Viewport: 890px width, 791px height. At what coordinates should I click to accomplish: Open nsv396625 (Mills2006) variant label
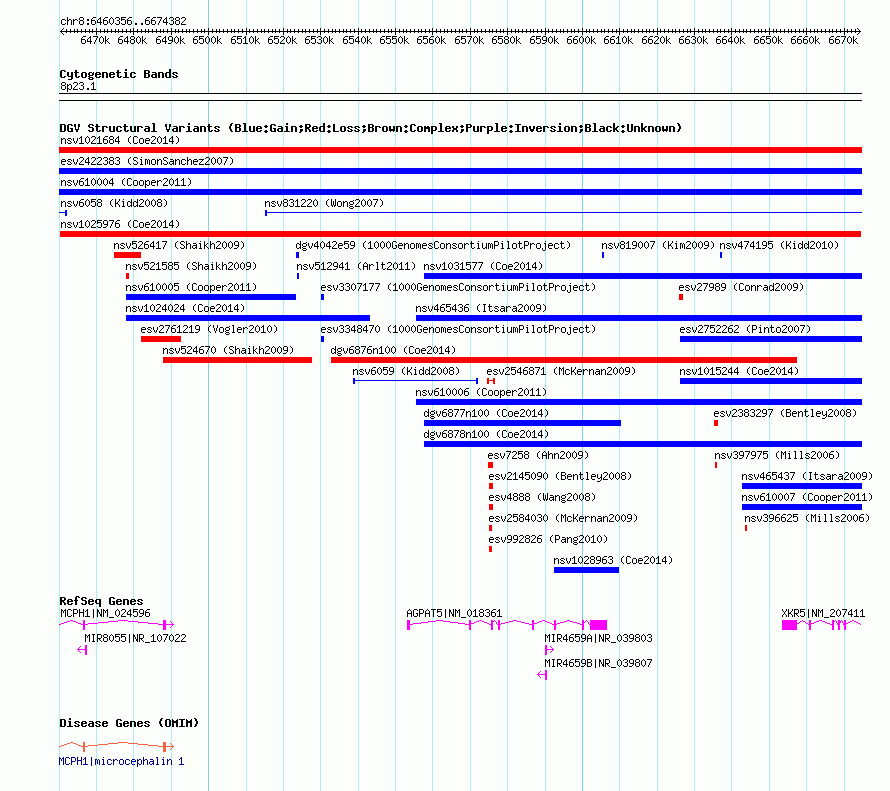click(x=807, y=518)
